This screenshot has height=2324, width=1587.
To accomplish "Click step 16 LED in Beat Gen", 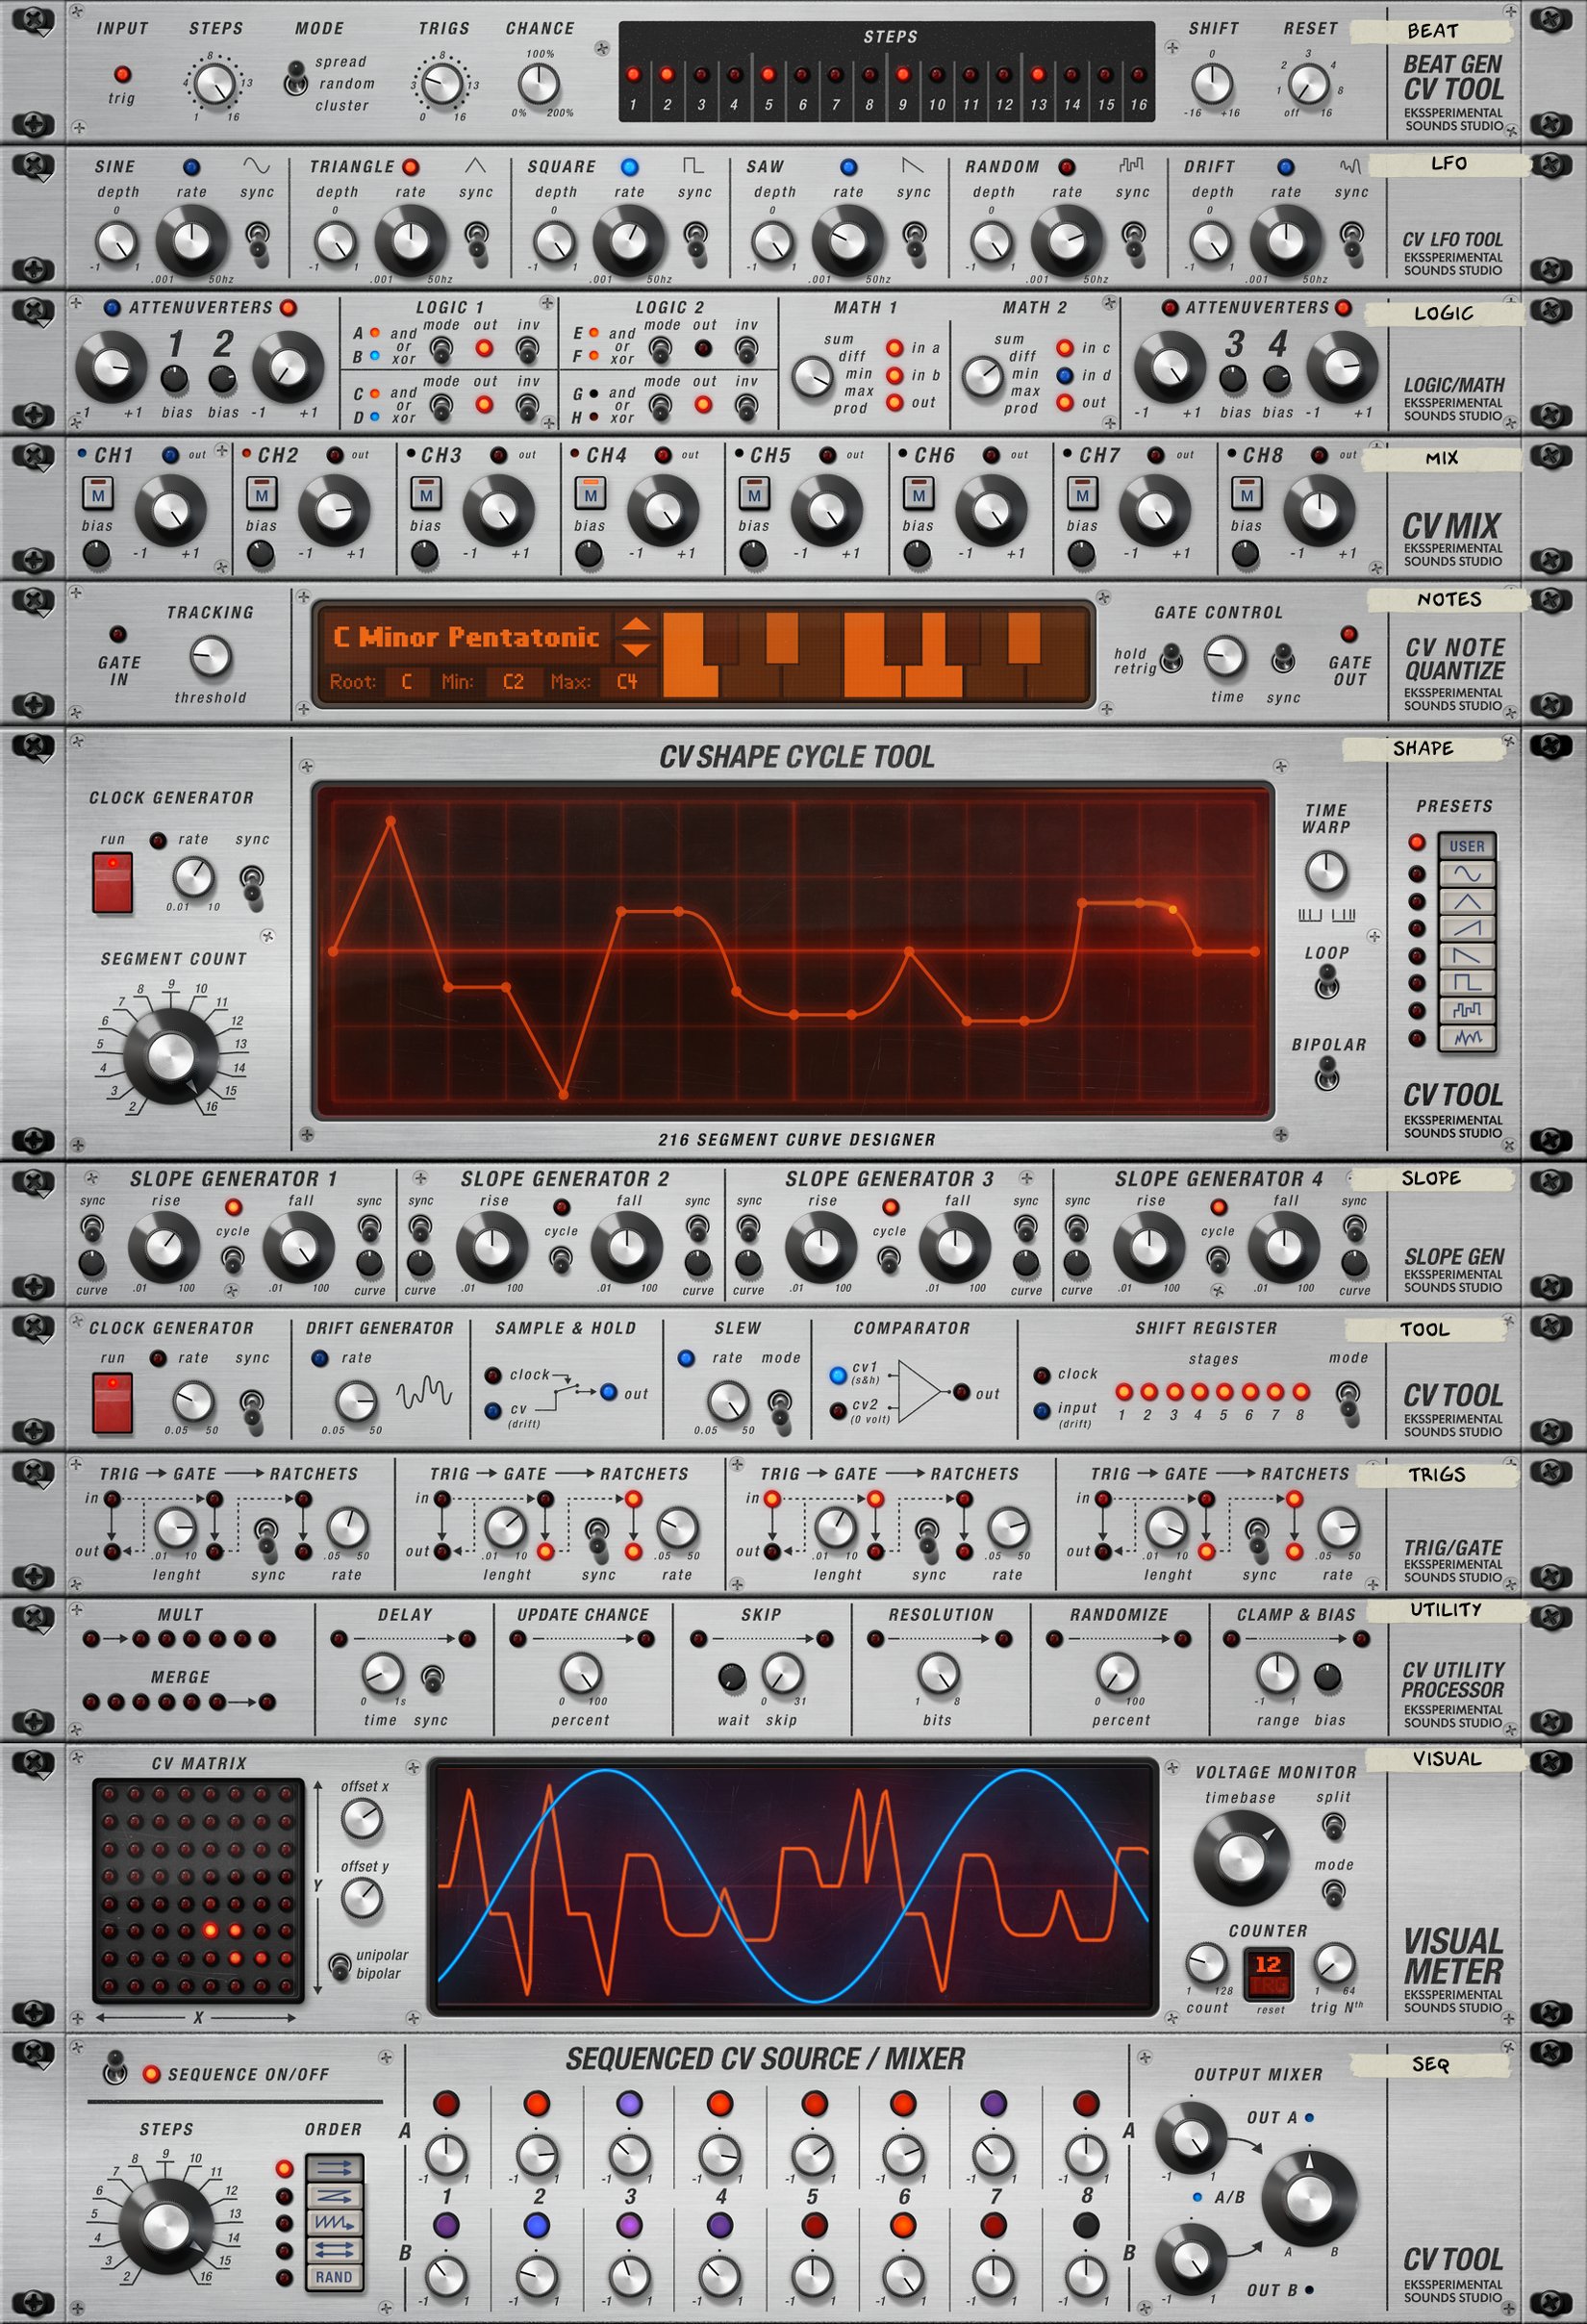I will [x=1139, y=74].
